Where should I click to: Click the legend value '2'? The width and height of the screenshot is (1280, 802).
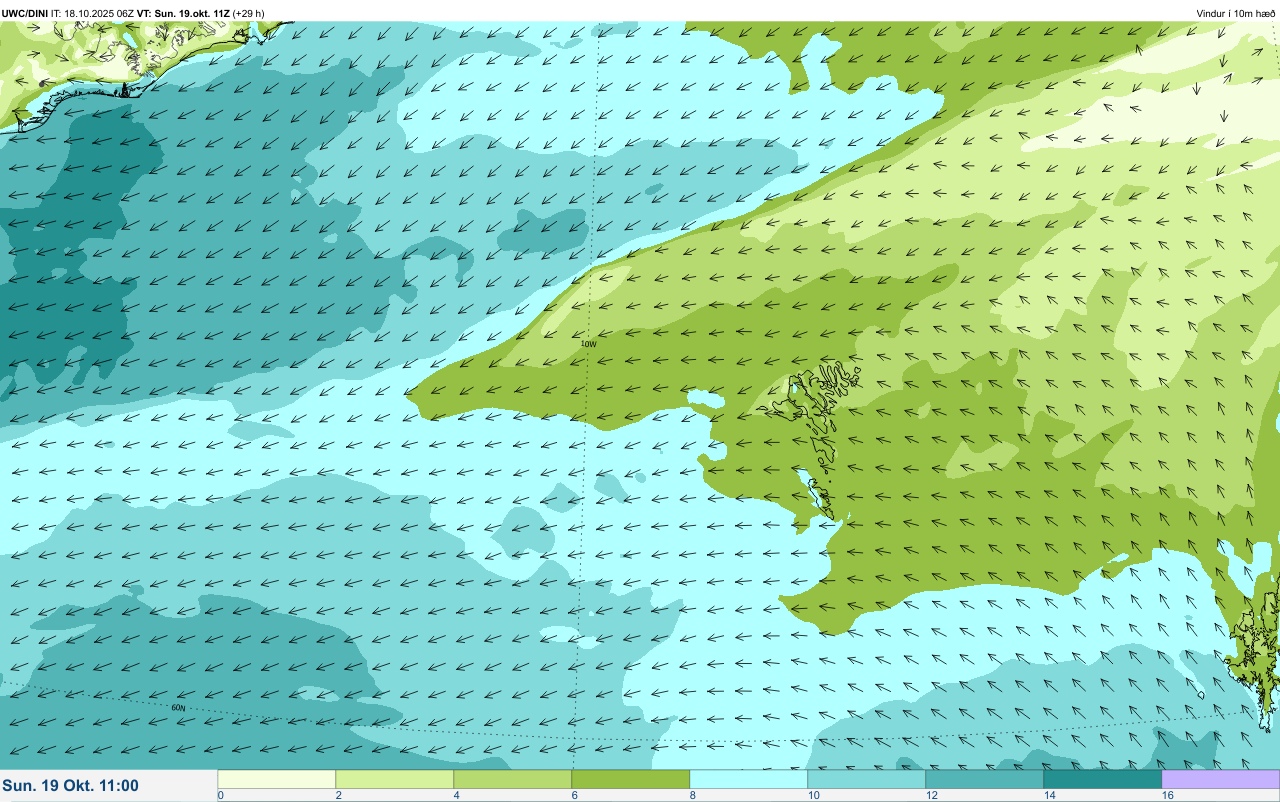point(339,795)
